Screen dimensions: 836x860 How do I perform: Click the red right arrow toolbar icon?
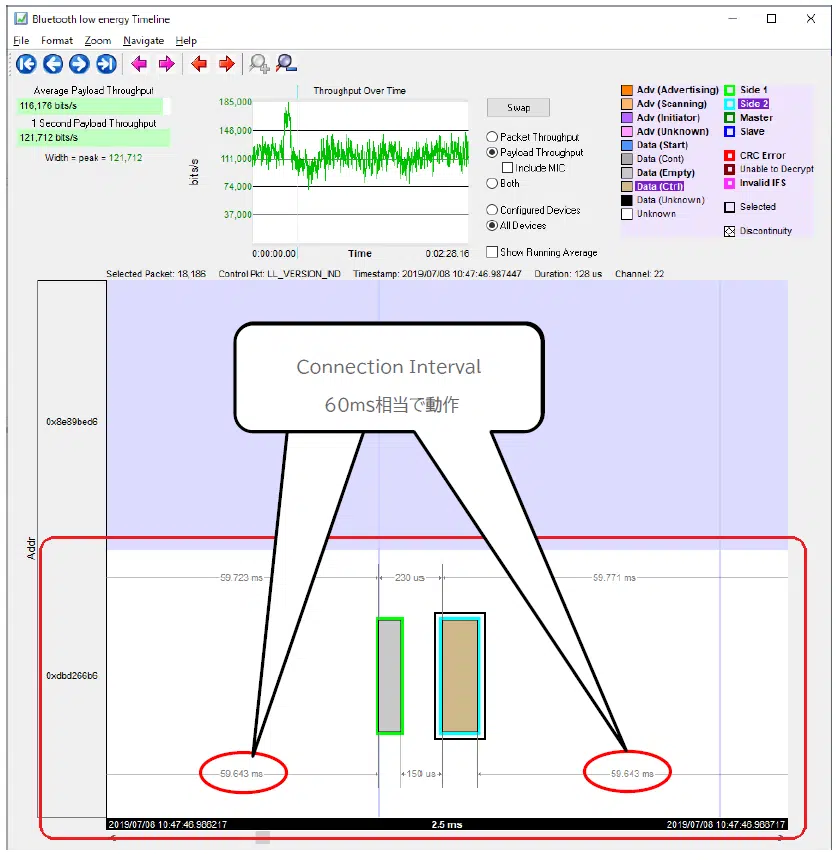[226, 64]
